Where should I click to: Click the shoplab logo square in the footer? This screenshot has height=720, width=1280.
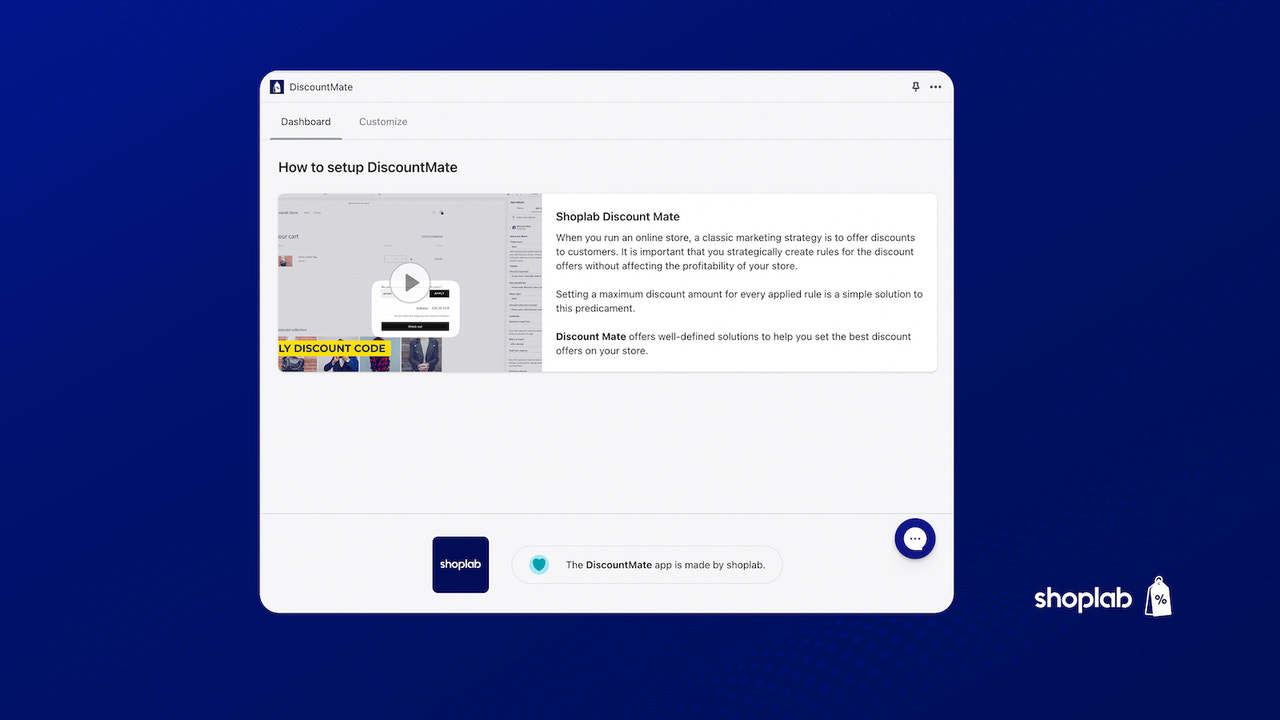[x=460, y=564]
